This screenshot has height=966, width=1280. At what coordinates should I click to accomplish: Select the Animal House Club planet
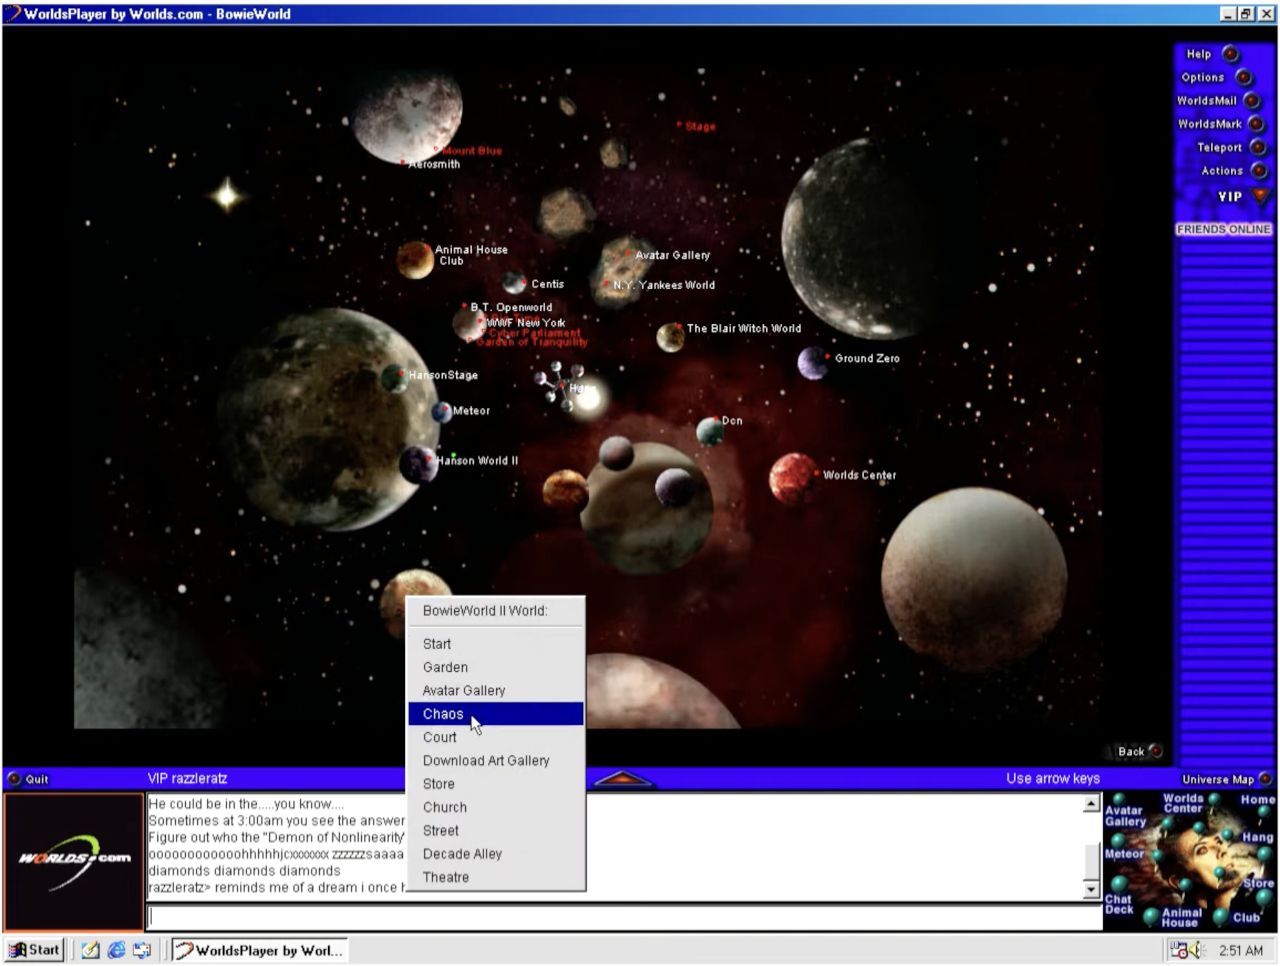(x=414, y=259)
